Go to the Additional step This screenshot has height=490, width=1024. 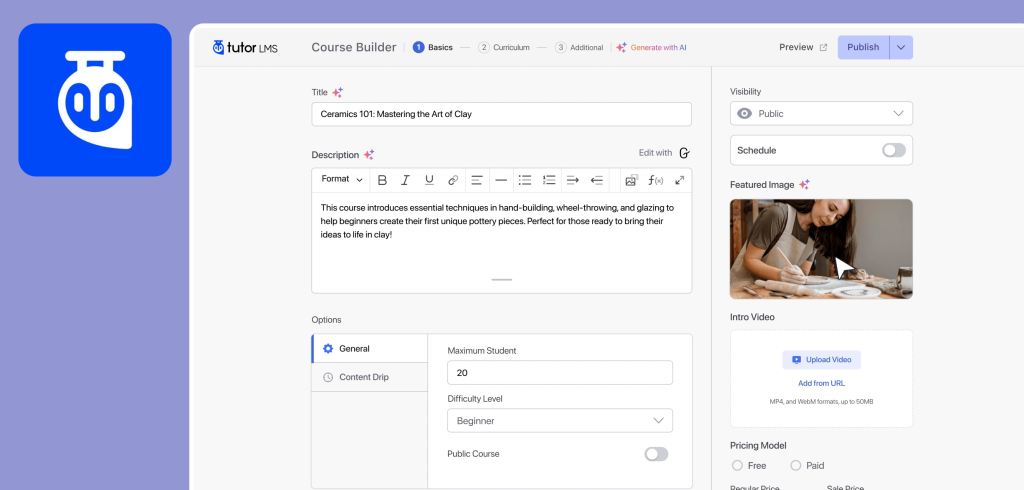coord(579,48)
